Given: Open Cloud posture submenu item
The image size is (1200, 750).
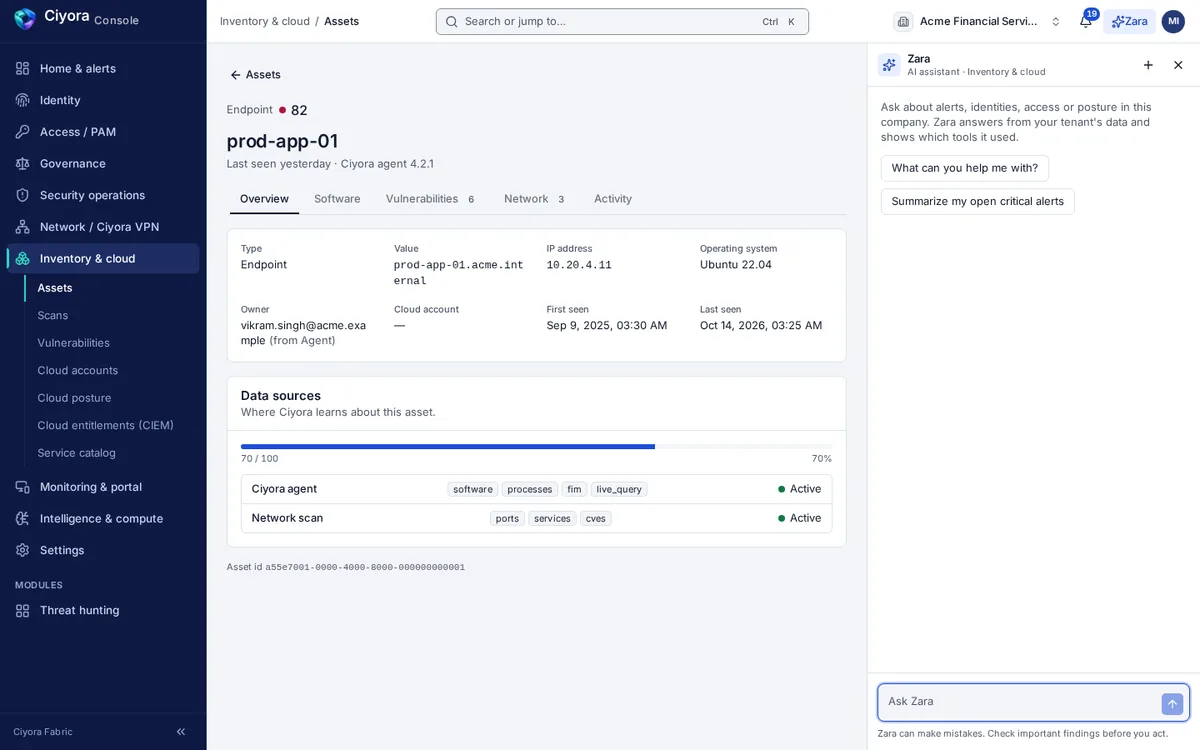Looking at the screenshot, I should click(x=112, y=398).
